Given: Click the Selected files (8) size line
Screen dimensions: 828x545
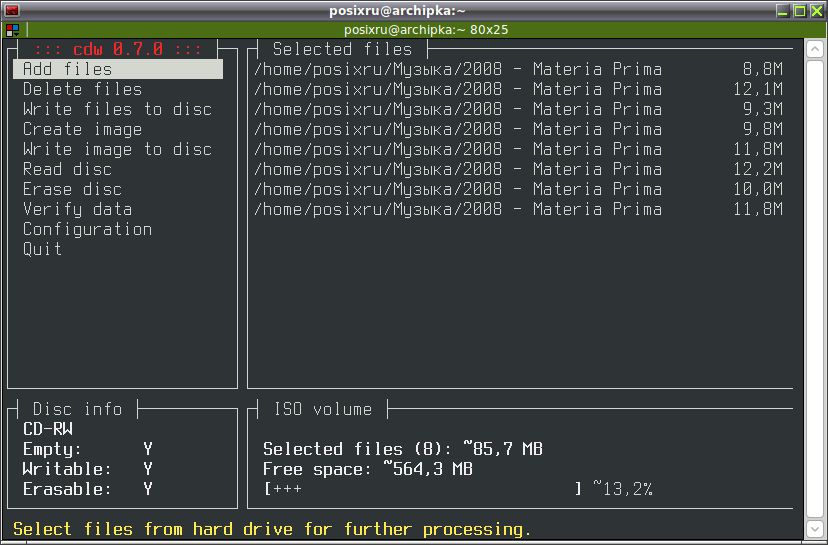Looking at the screenshot, I should [x=403, y=449].
